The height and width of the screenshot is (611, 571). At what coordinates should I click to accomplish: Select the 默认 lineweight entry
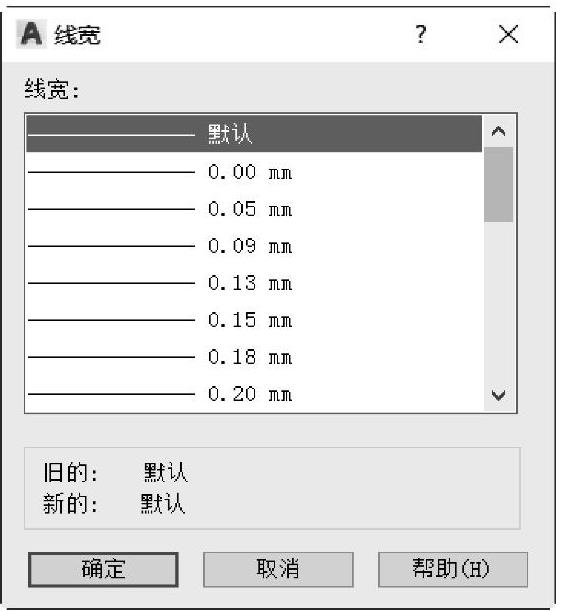254,134
